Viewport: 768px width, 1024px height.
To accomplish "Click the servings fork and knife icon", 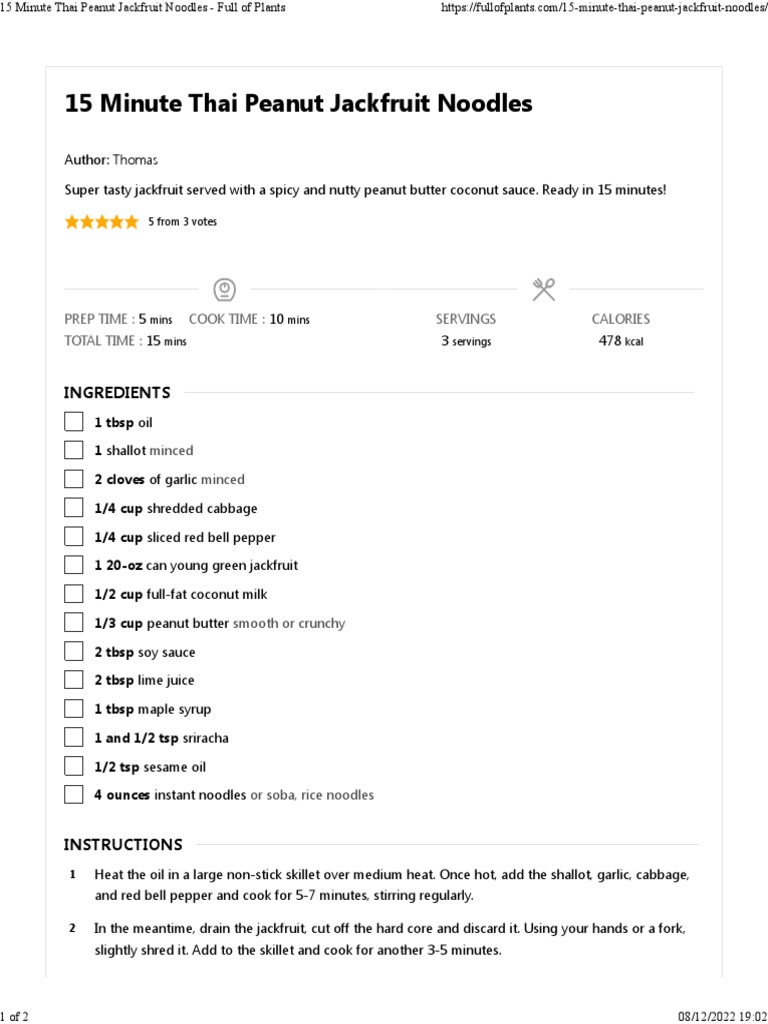I will click(x=544, y=290).
